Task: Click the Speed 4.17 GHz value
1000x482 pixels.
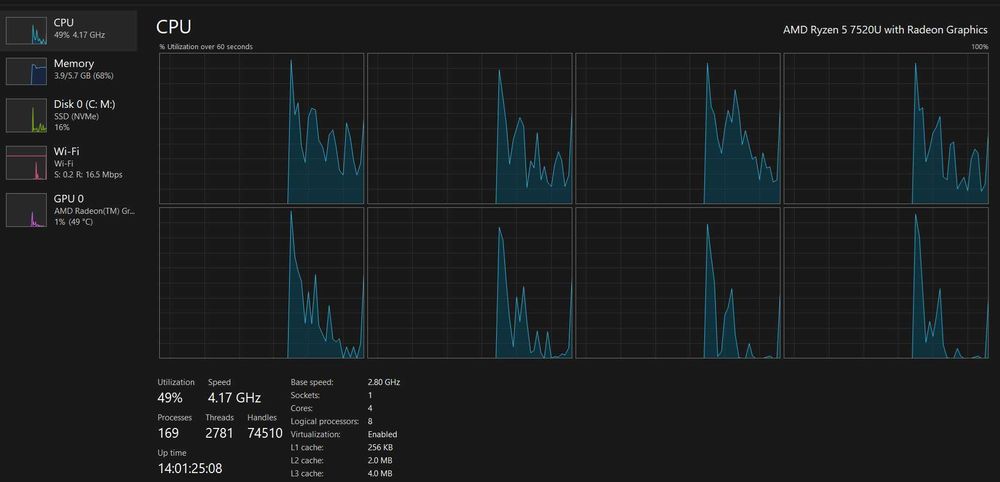Action: [x=234, y=398]
